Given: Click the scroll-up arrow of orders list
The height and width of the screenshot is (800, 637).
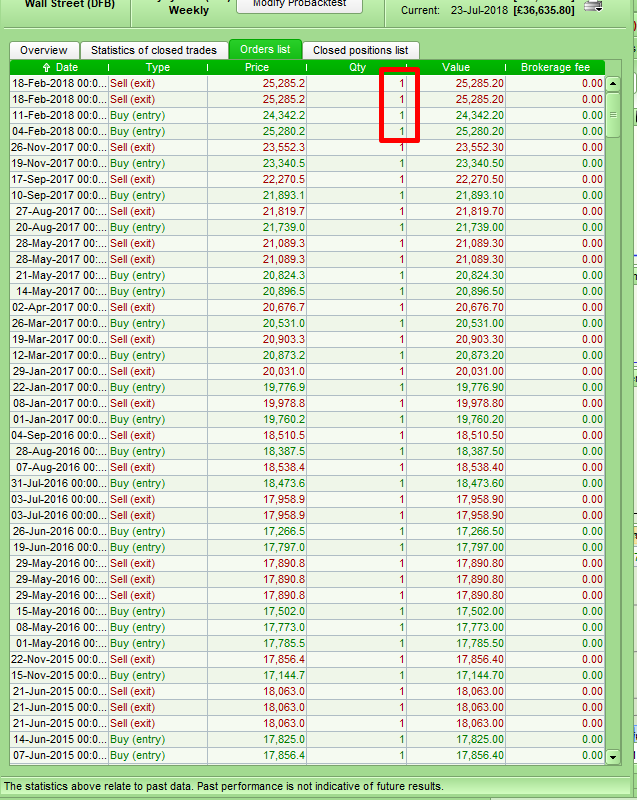Looking at the screenshot, I should 613,83.
